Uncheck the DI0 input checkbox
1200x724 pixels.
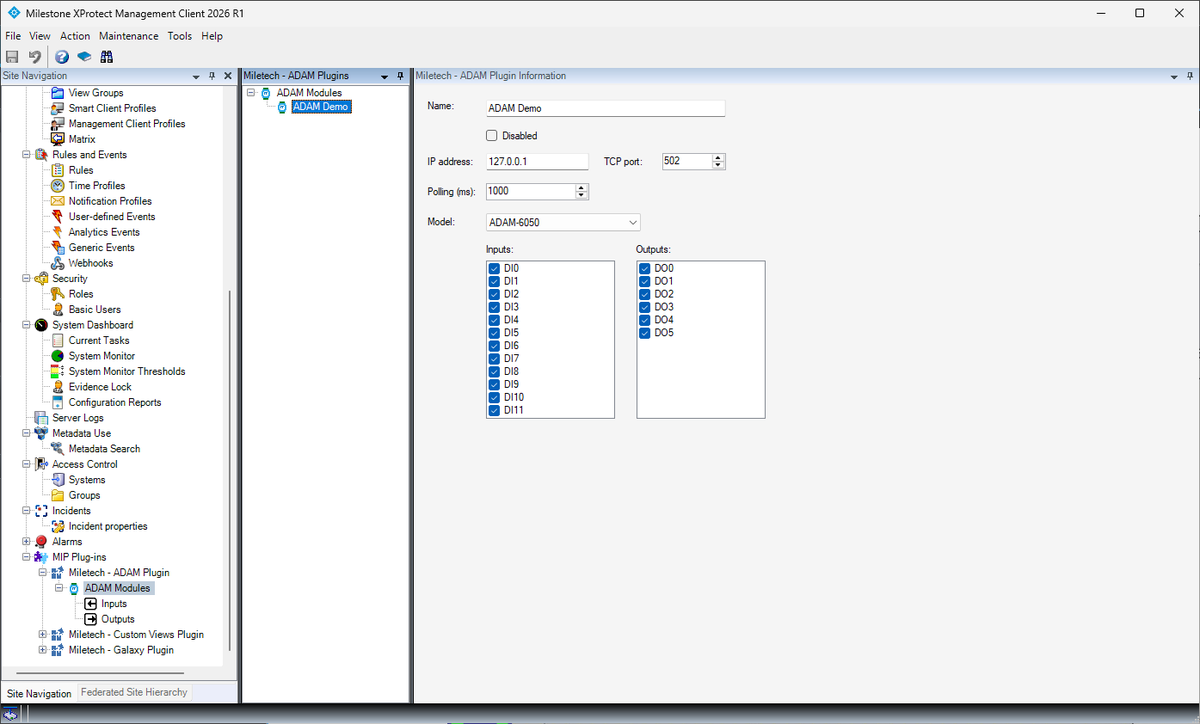494,269
